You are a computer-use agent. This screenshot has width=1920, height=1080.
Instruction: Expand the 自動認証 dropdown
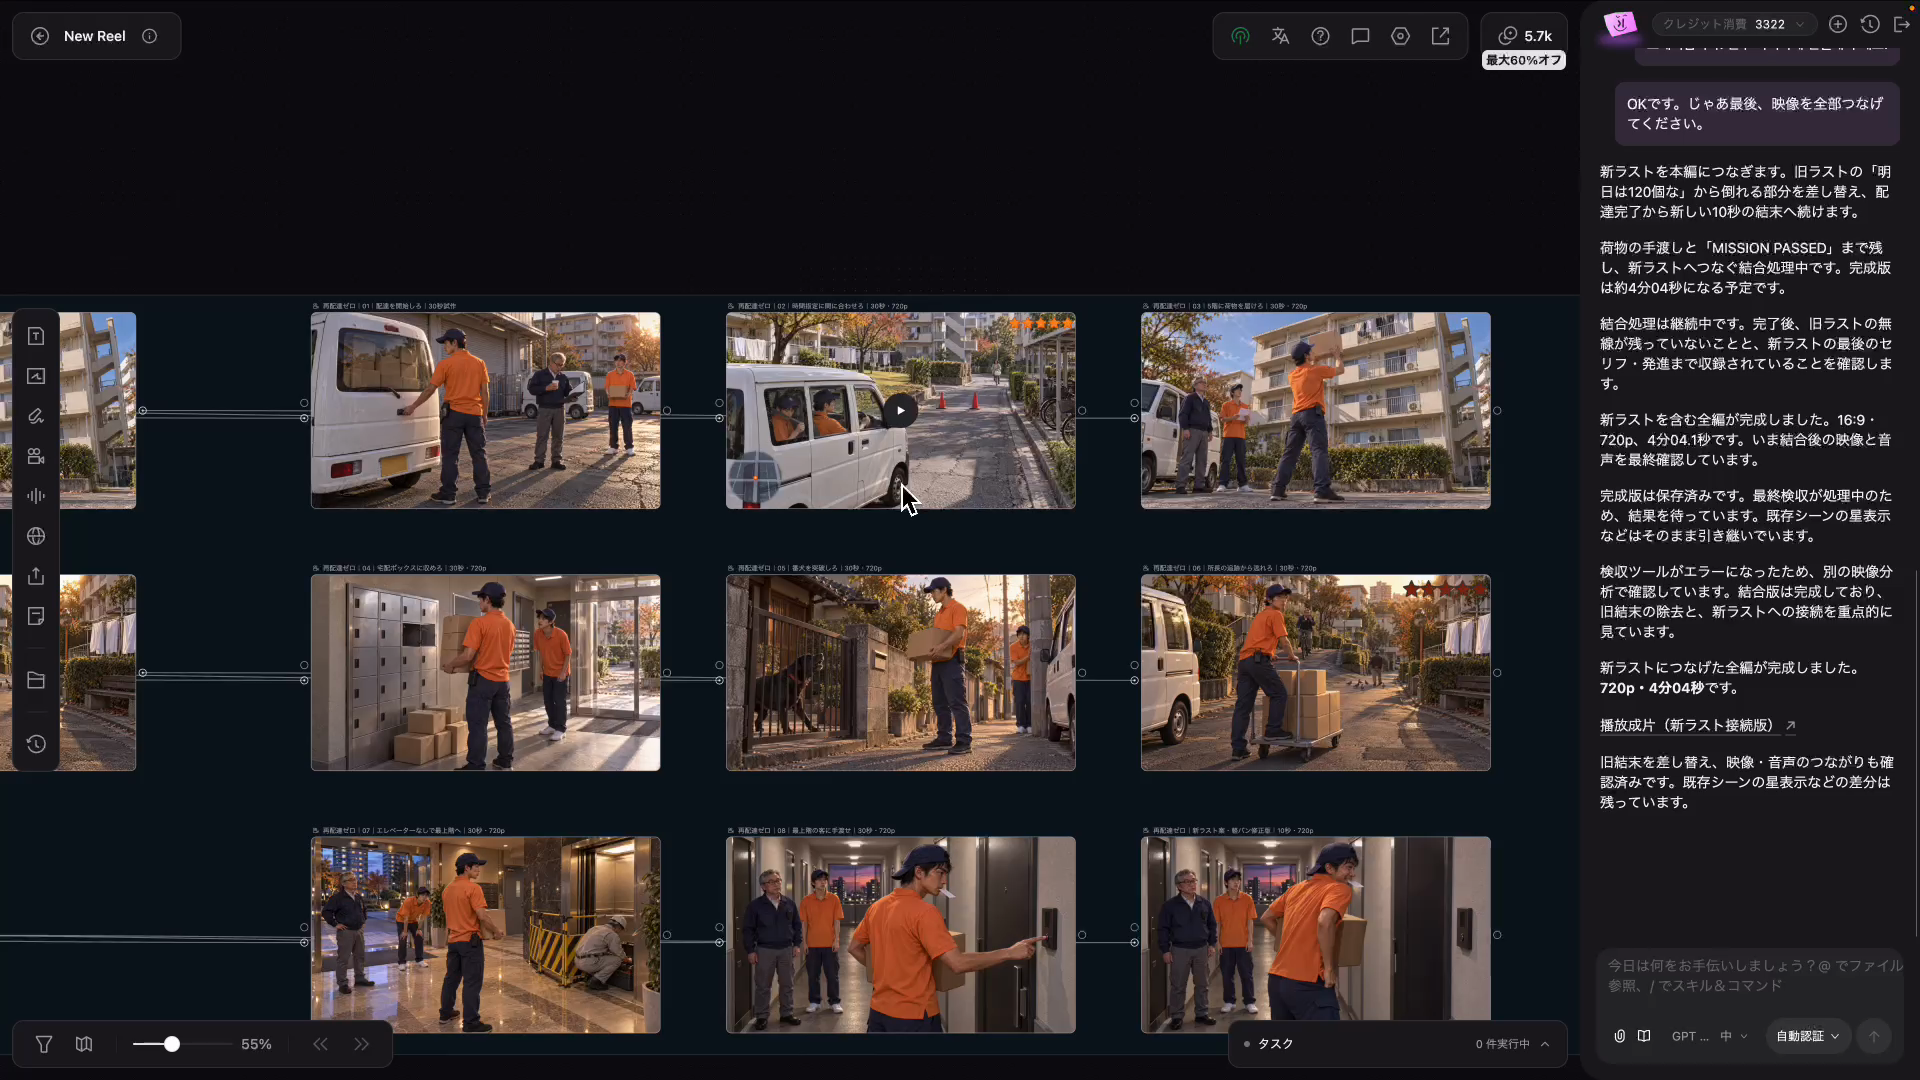click(x=1808, y=1036)
